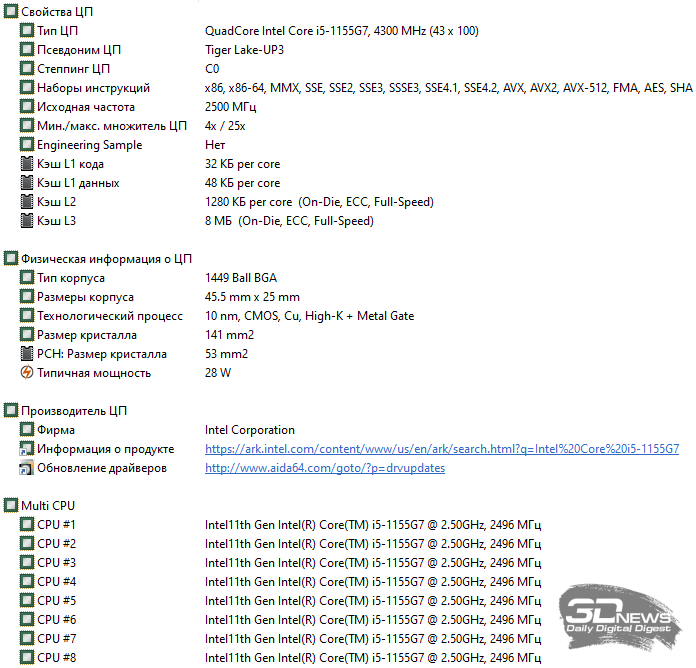Click the 28 W typical power value
The width and height of the screenshot is (696, 668).
coord(218,373)
